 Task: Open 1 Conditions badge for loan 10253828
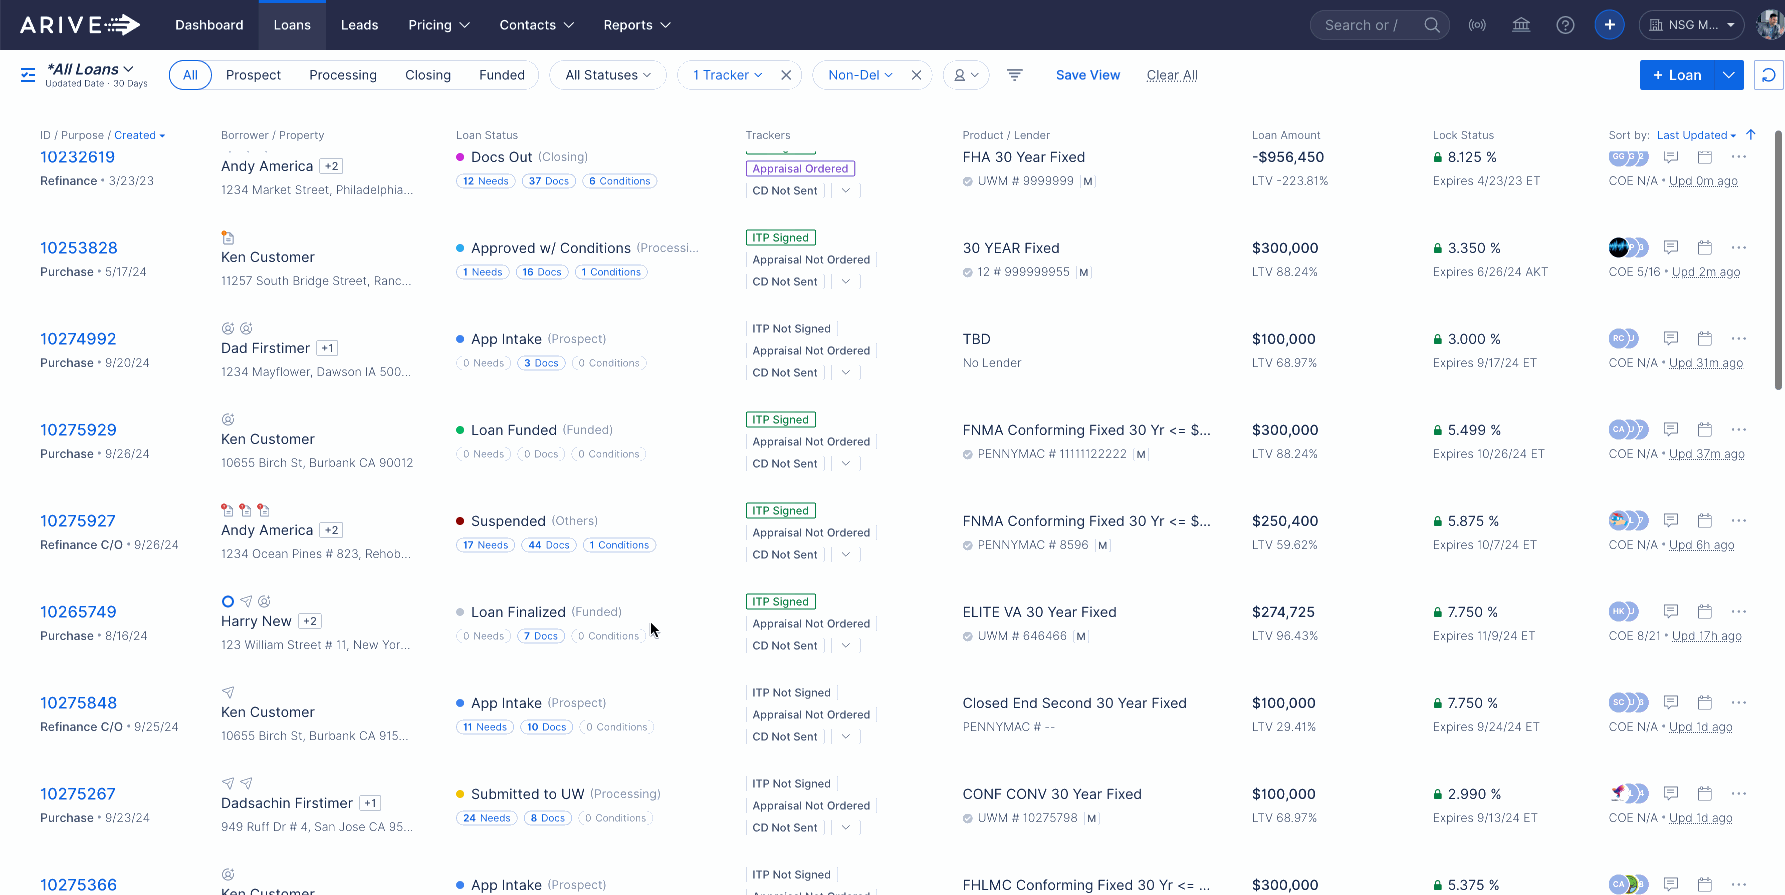click(x=612, y=272)
